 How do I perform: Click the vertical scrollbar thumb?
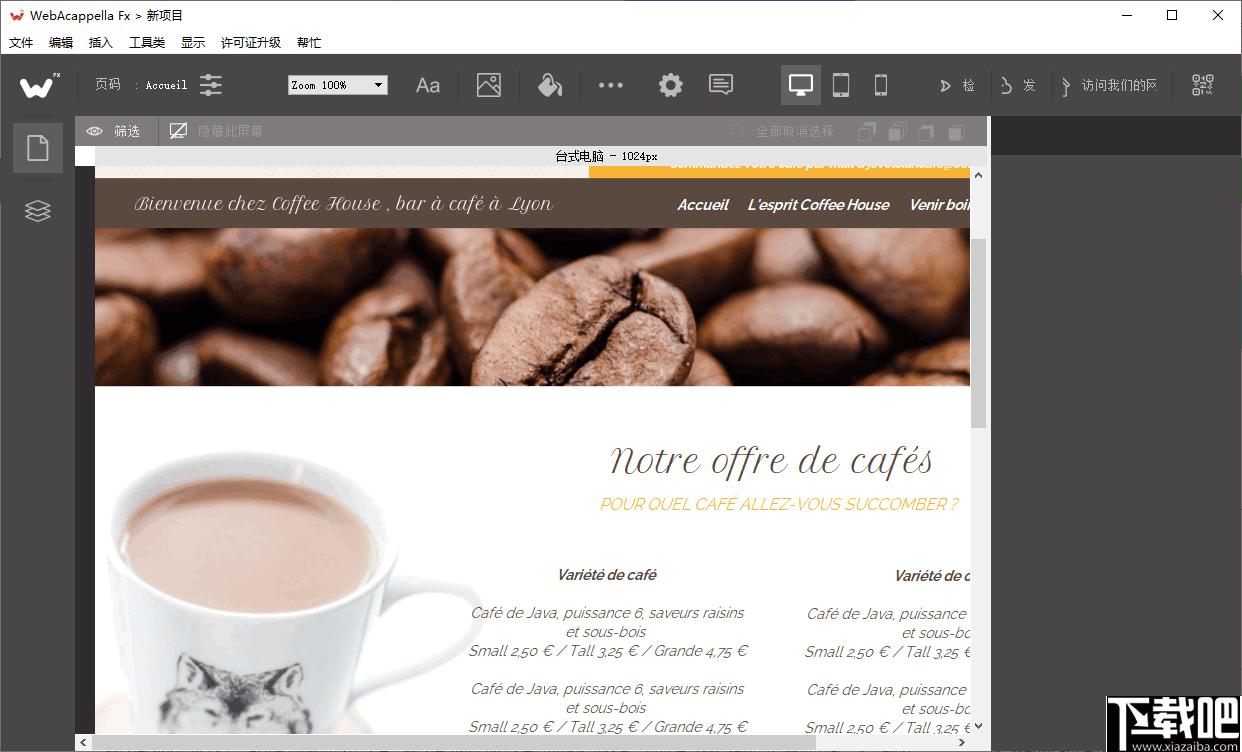click(x=979, y=333)
